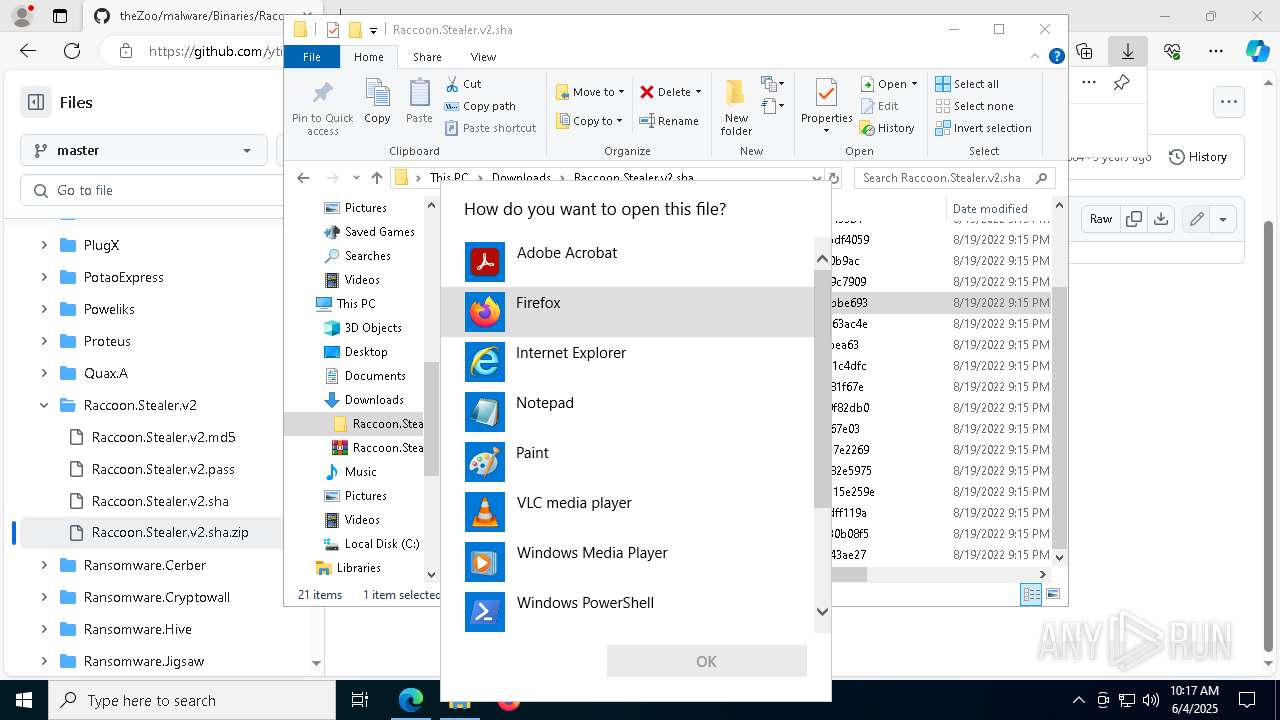
Task: Click Paste shortcut in ribbon
Action: click(x=490, y=128)
